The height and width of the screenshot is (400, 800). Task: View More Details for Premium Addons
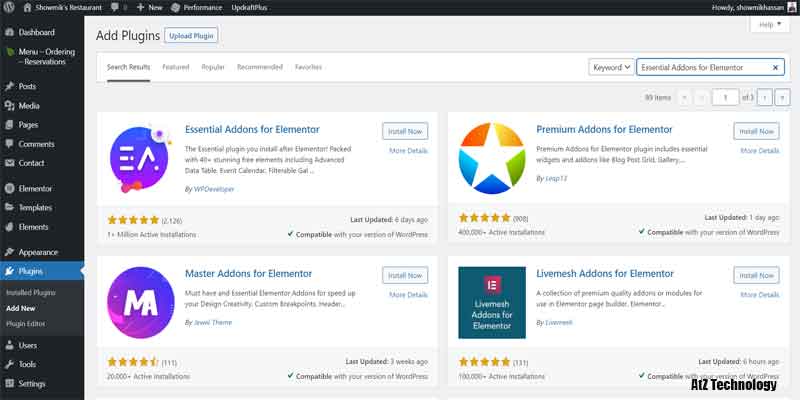tap(759, 151)
